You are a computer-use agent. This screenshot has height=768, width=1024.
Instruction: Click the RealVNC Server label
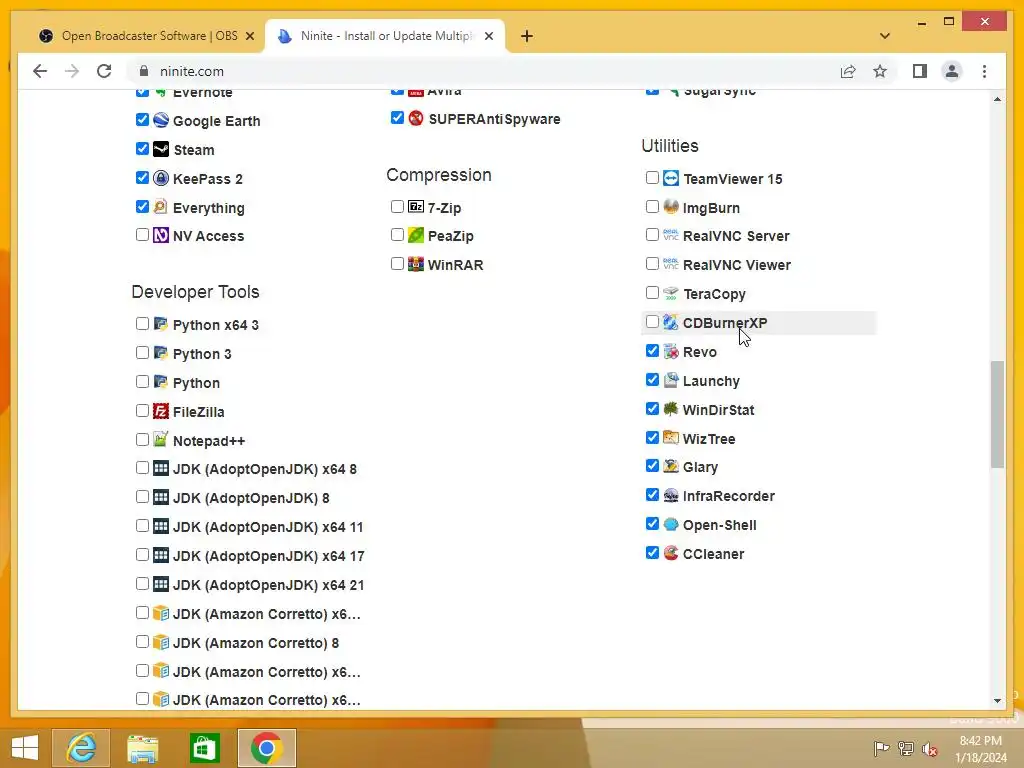736,236
